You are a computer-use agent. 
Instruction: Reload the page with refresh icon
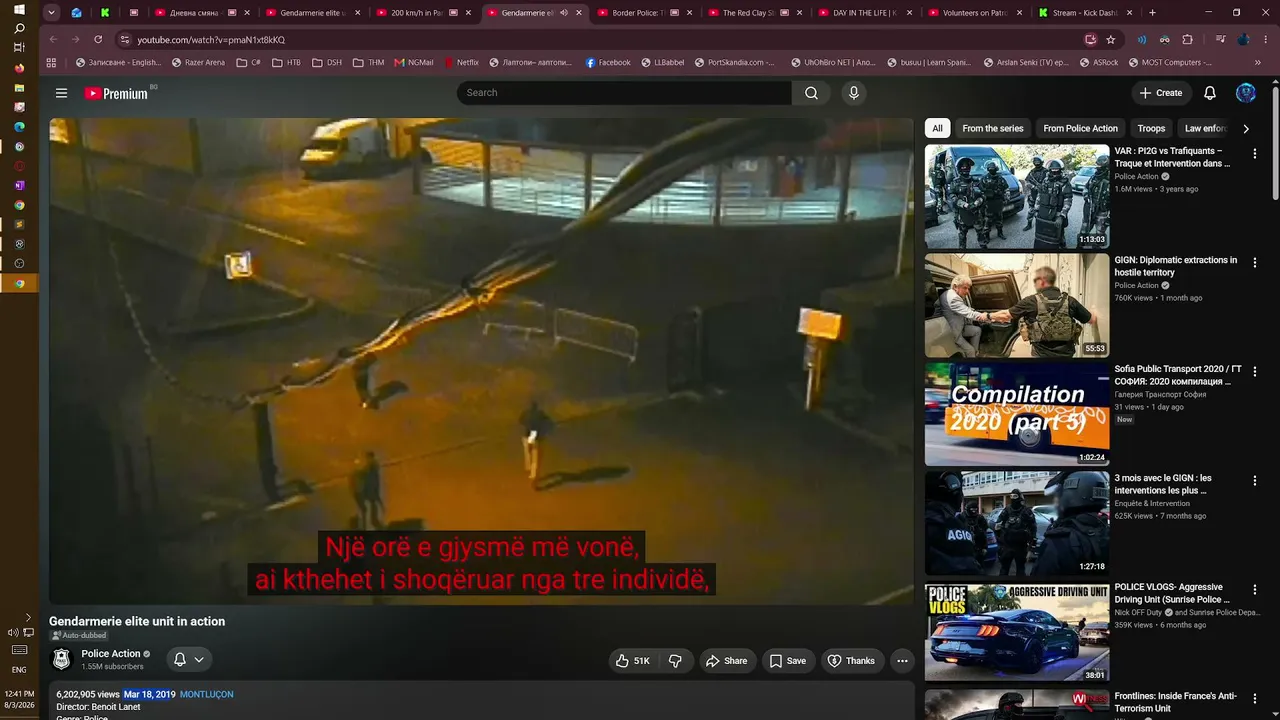tap(98, 39)
